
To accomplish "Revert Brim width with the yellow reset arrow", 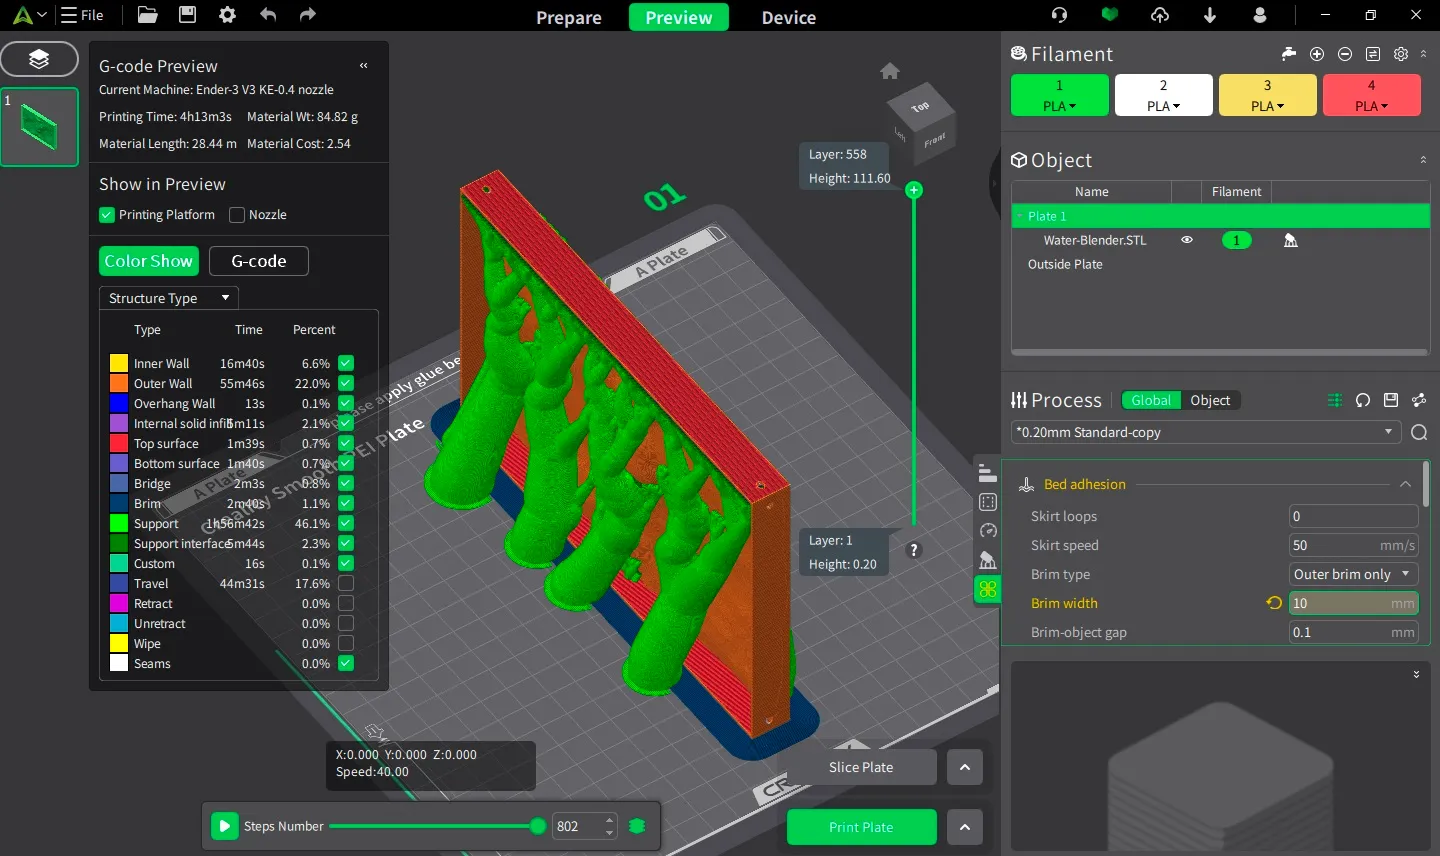I will [1274, 603].
